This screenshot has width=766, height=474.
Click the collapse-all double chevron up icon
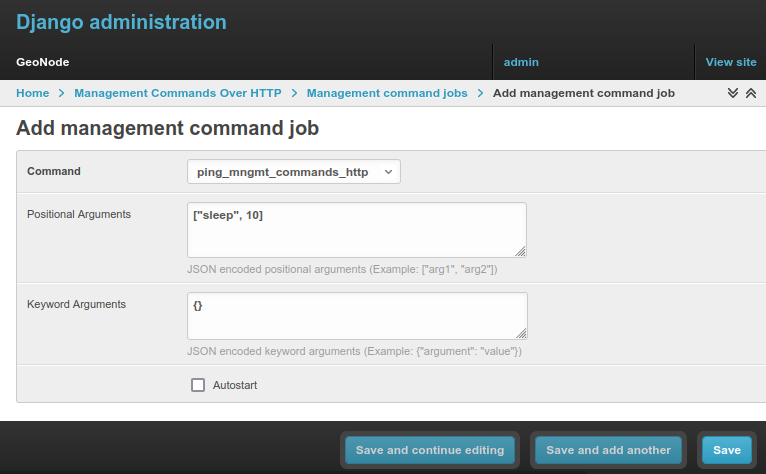pos(750,93)
